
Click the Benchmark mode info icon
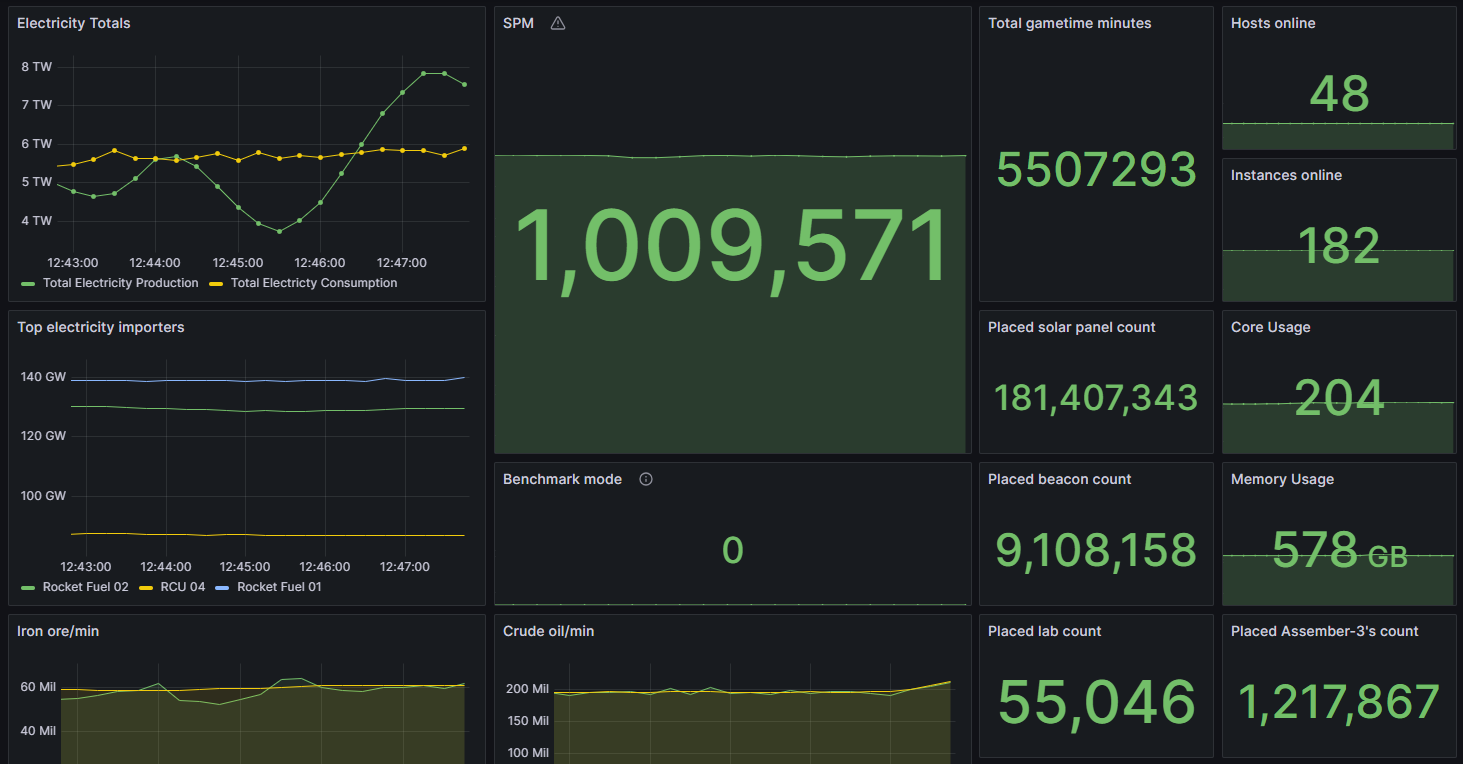pyautogui.click(x=646, y=479)
